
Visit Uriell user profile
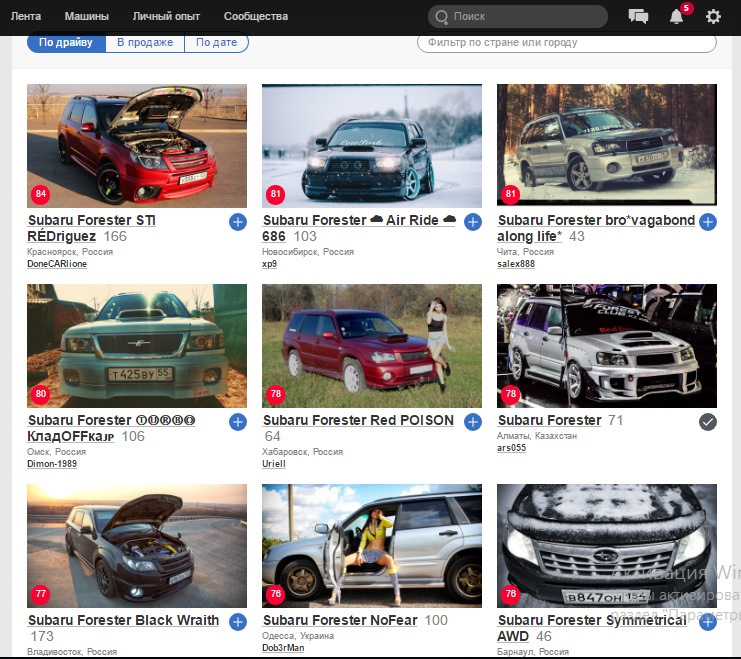[274, 464]
